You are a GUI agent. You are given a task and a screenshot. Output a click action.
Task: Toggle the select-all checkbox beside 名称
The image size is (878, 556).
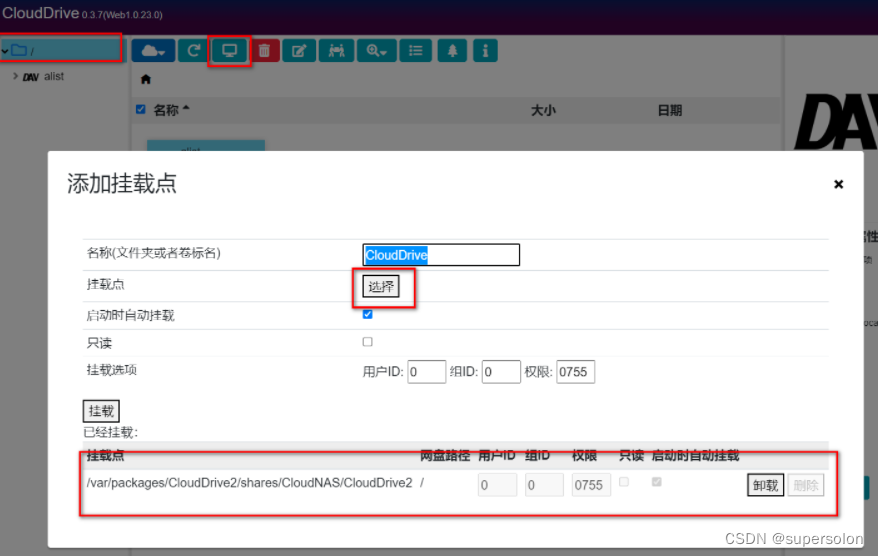click(x=141, y=109)
